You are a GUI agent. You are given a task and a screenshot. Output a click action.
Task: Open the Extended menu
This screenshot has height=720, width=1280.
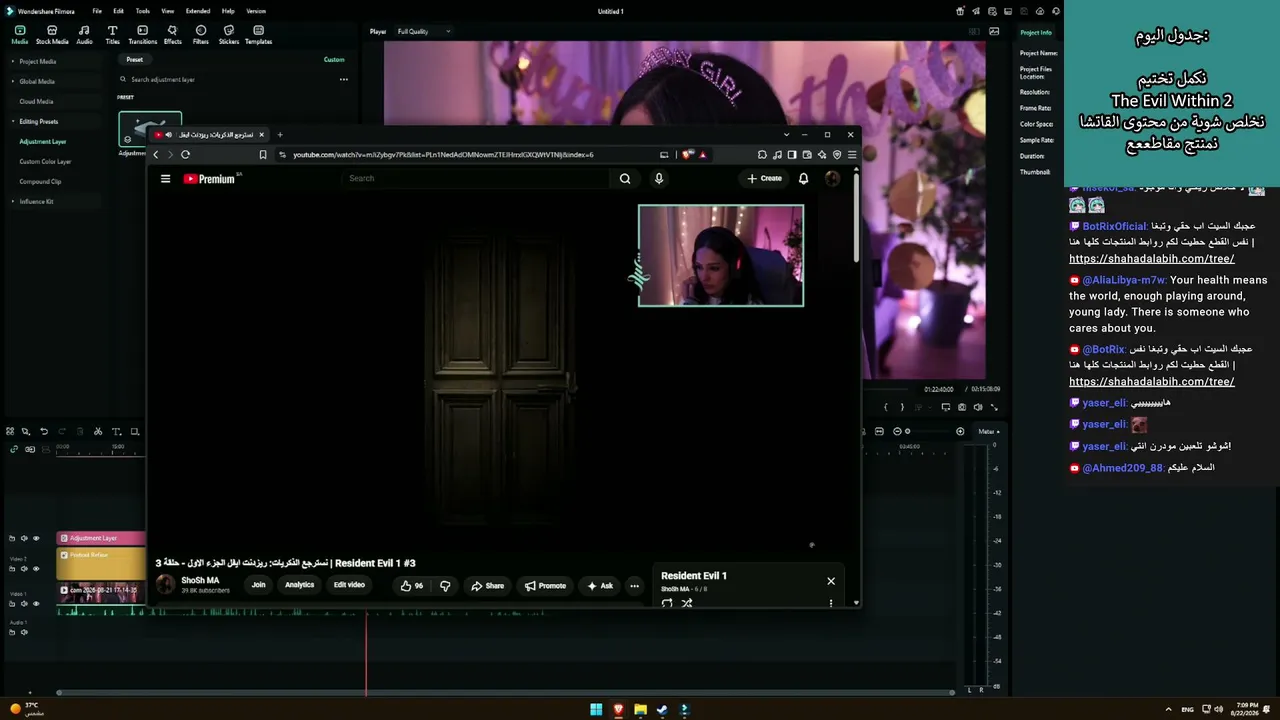pyautogui.click(x=198, y=11)
